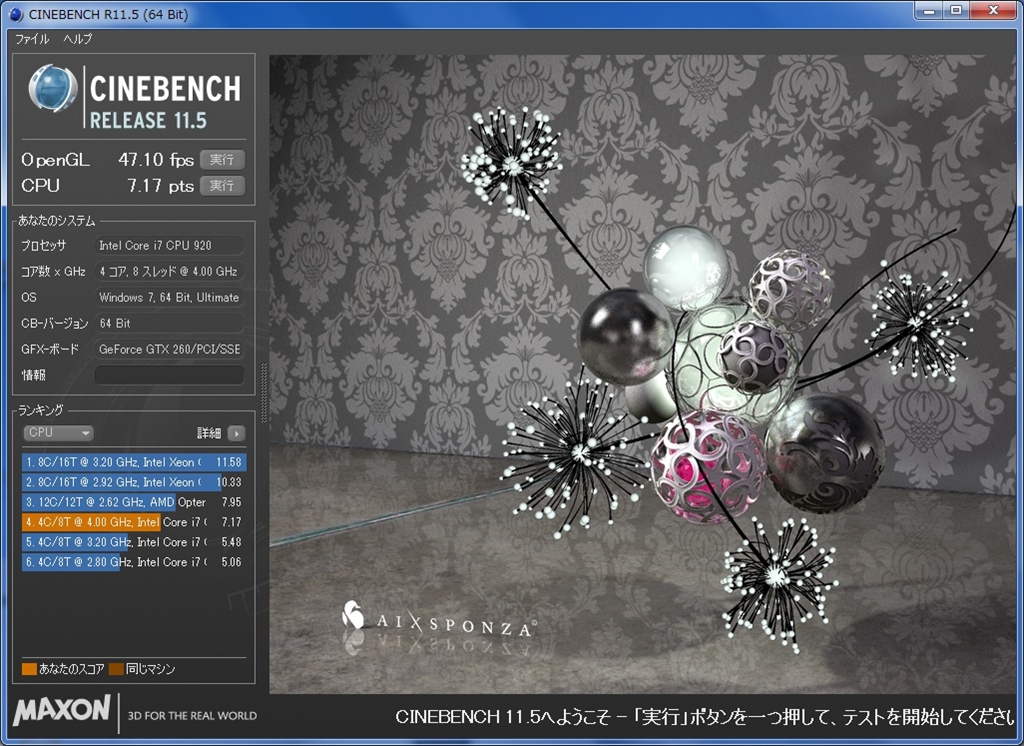Click the rendered scene preview image

pos(643,374)
